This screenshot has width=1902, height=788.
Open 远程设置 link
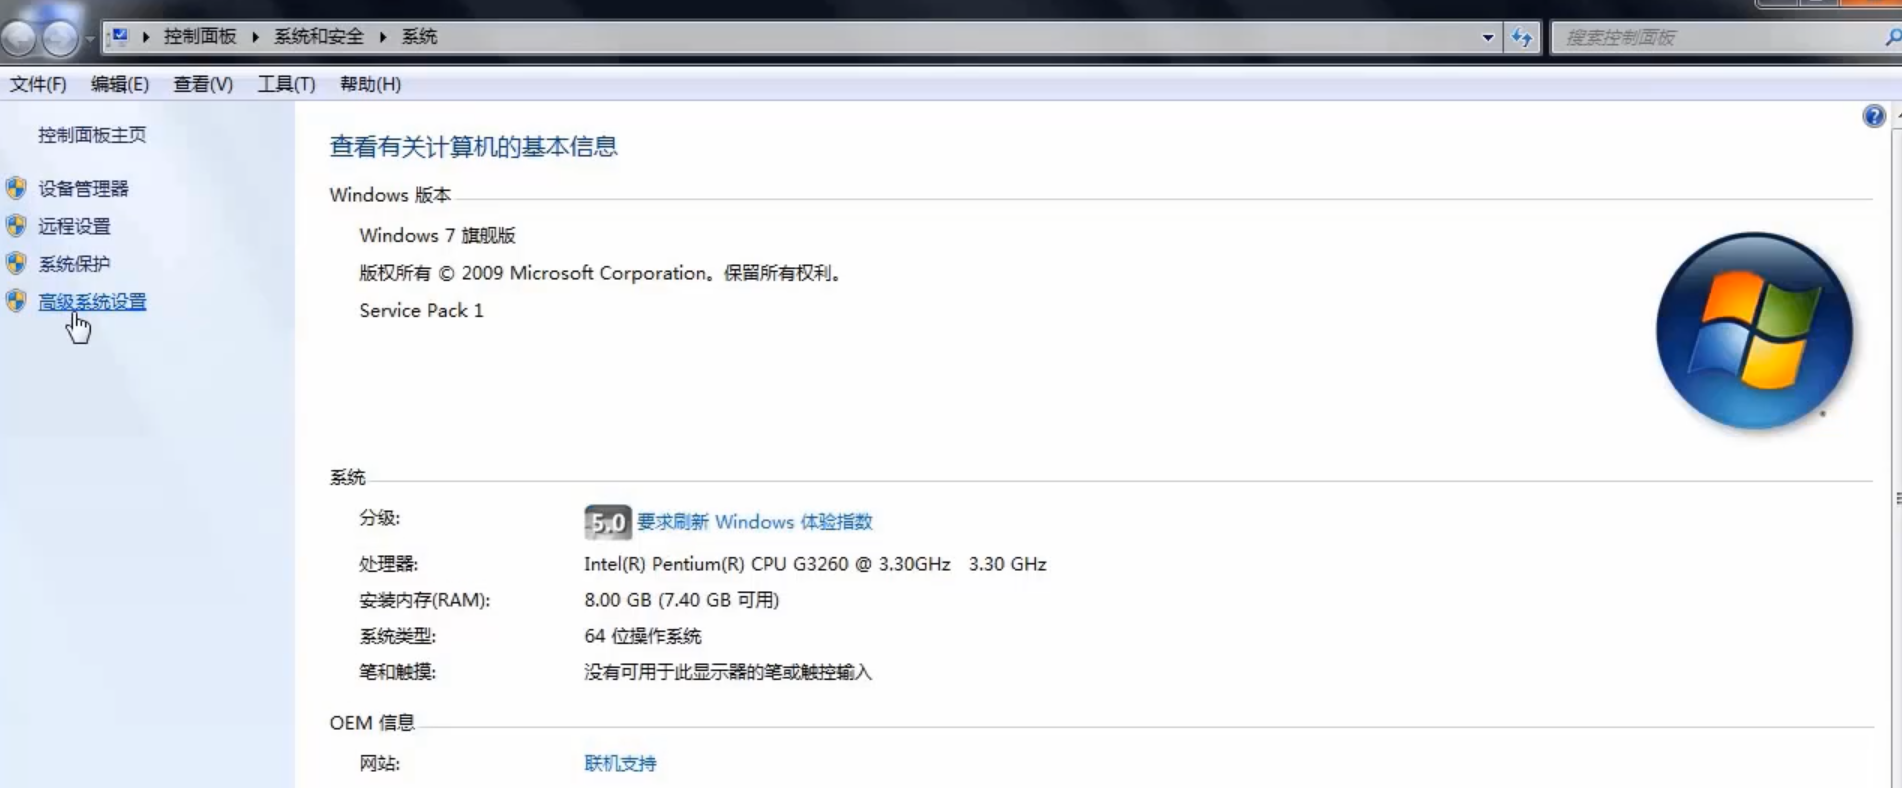(74, 226)
